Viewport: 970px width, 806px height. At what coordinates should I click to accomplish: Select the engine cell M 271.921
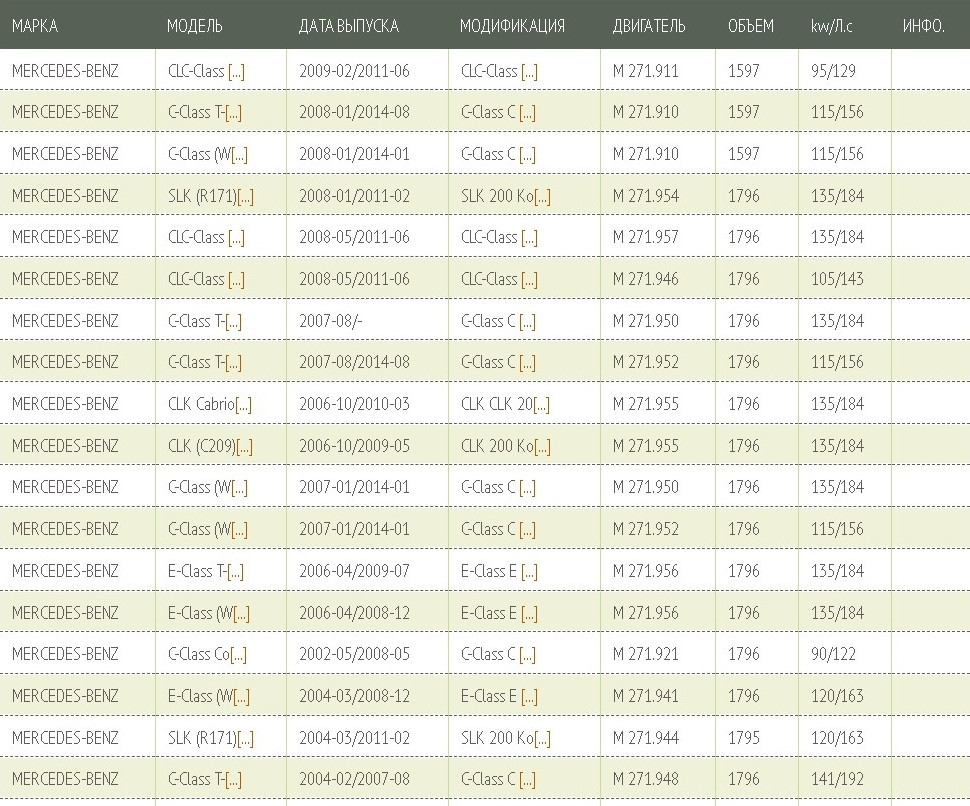(645, 654)
